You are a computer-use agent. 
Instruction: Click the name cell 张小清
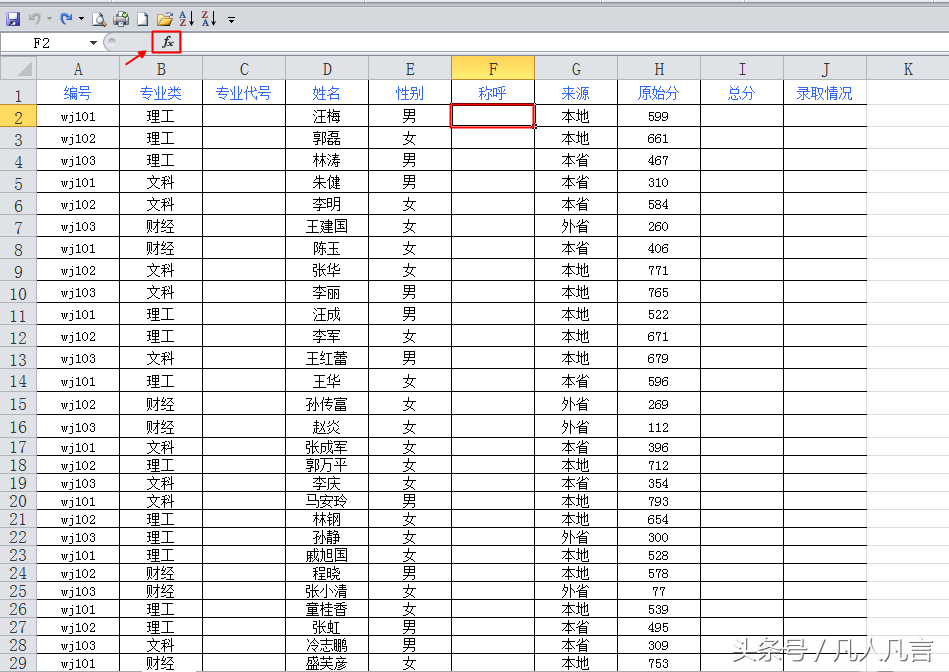pos(327,591)
